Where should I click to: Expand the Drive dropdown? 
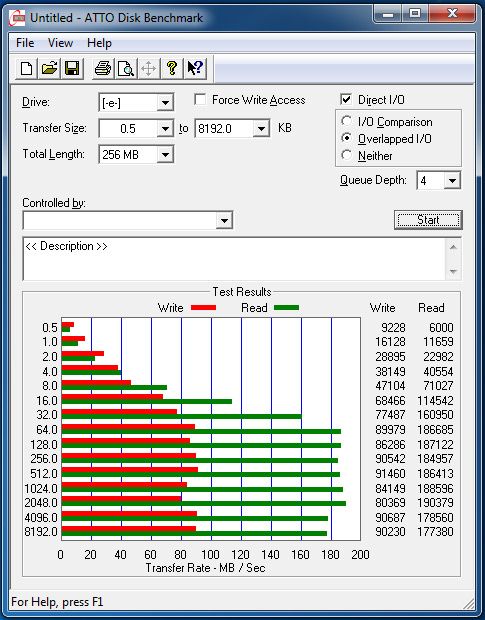[x=165, y=103]
